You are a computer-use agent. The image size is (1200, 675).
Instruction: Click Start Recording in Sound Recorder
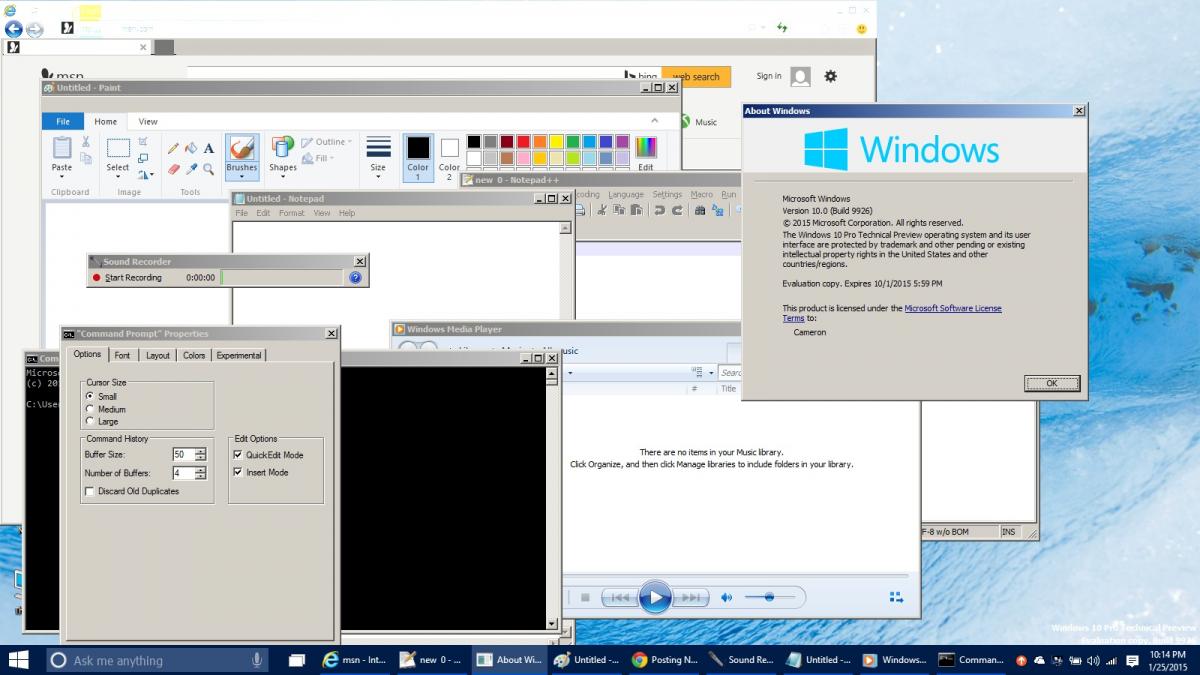[x=127, y=278]
